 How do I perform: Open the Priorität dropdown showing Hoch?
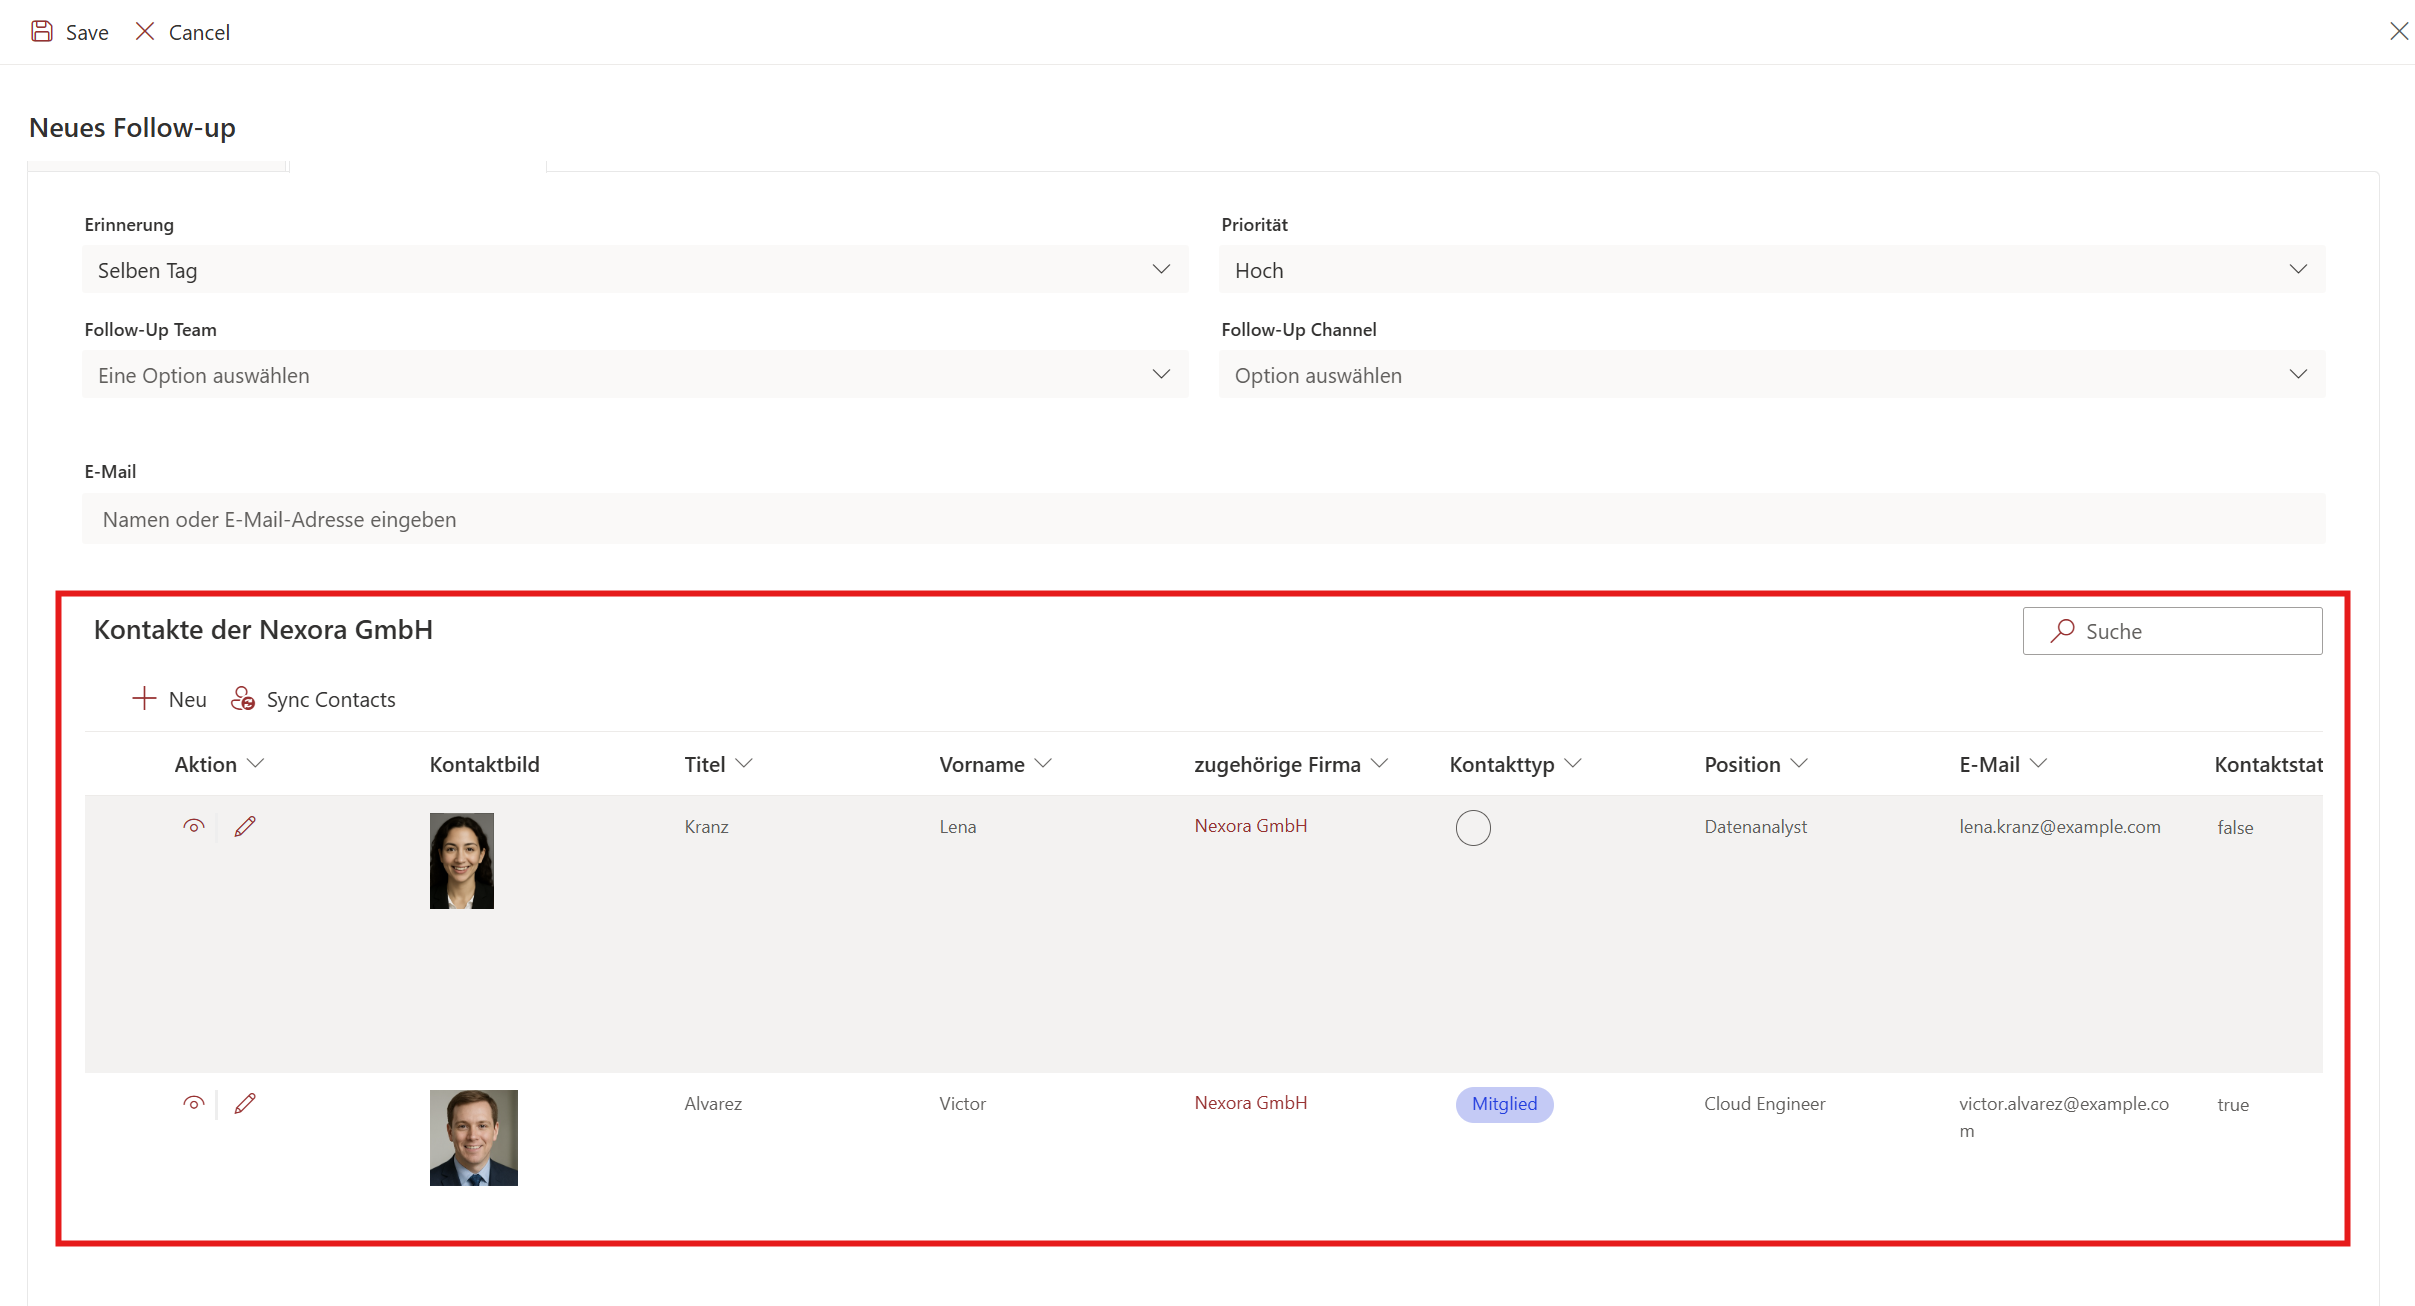pyautogui.click(x=1771, y=270)
